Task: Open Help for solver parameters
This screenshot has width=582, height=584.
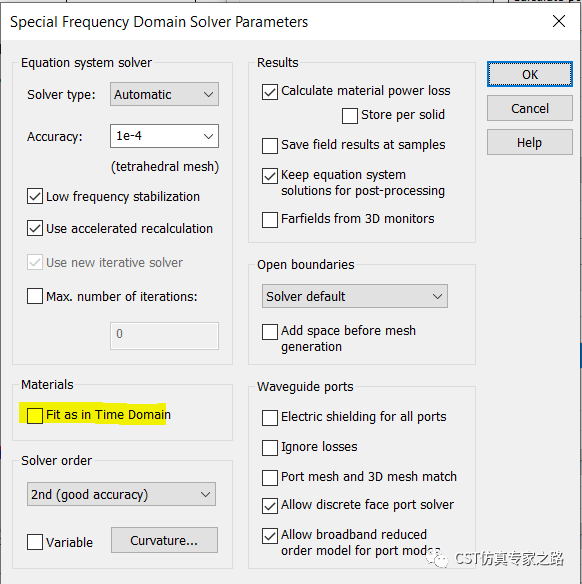Action: pyautogui.click(x=529, y=142)
